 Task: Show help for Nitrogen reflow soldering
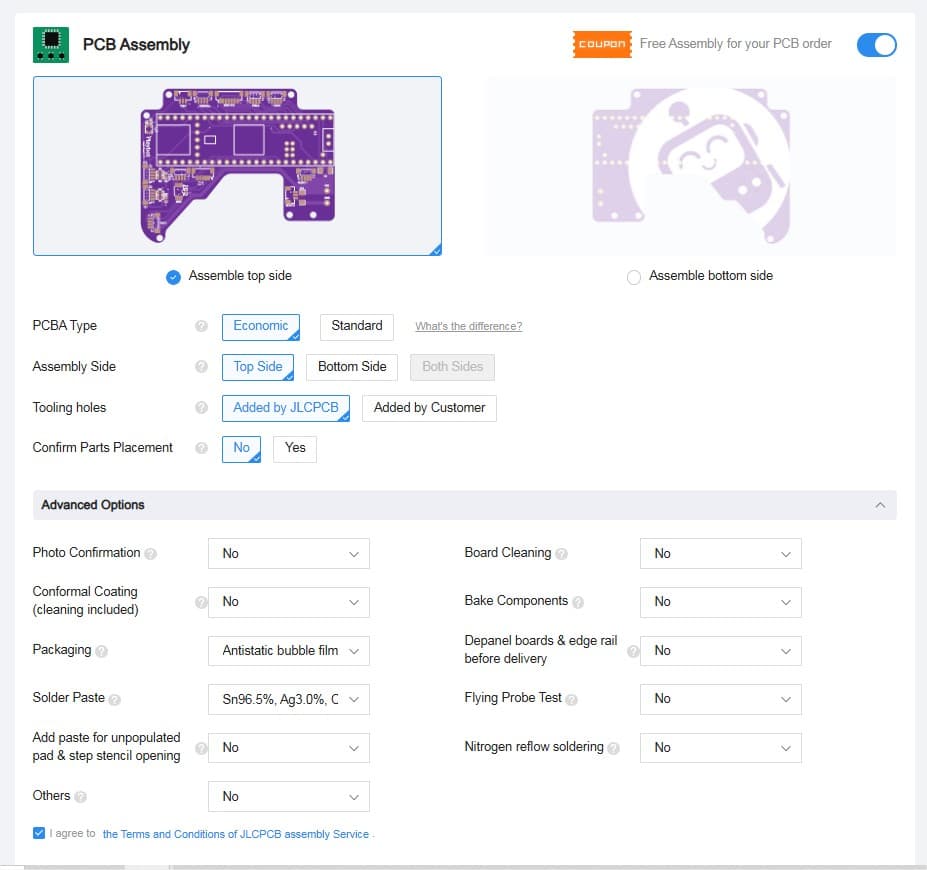(x=614, y=748)
